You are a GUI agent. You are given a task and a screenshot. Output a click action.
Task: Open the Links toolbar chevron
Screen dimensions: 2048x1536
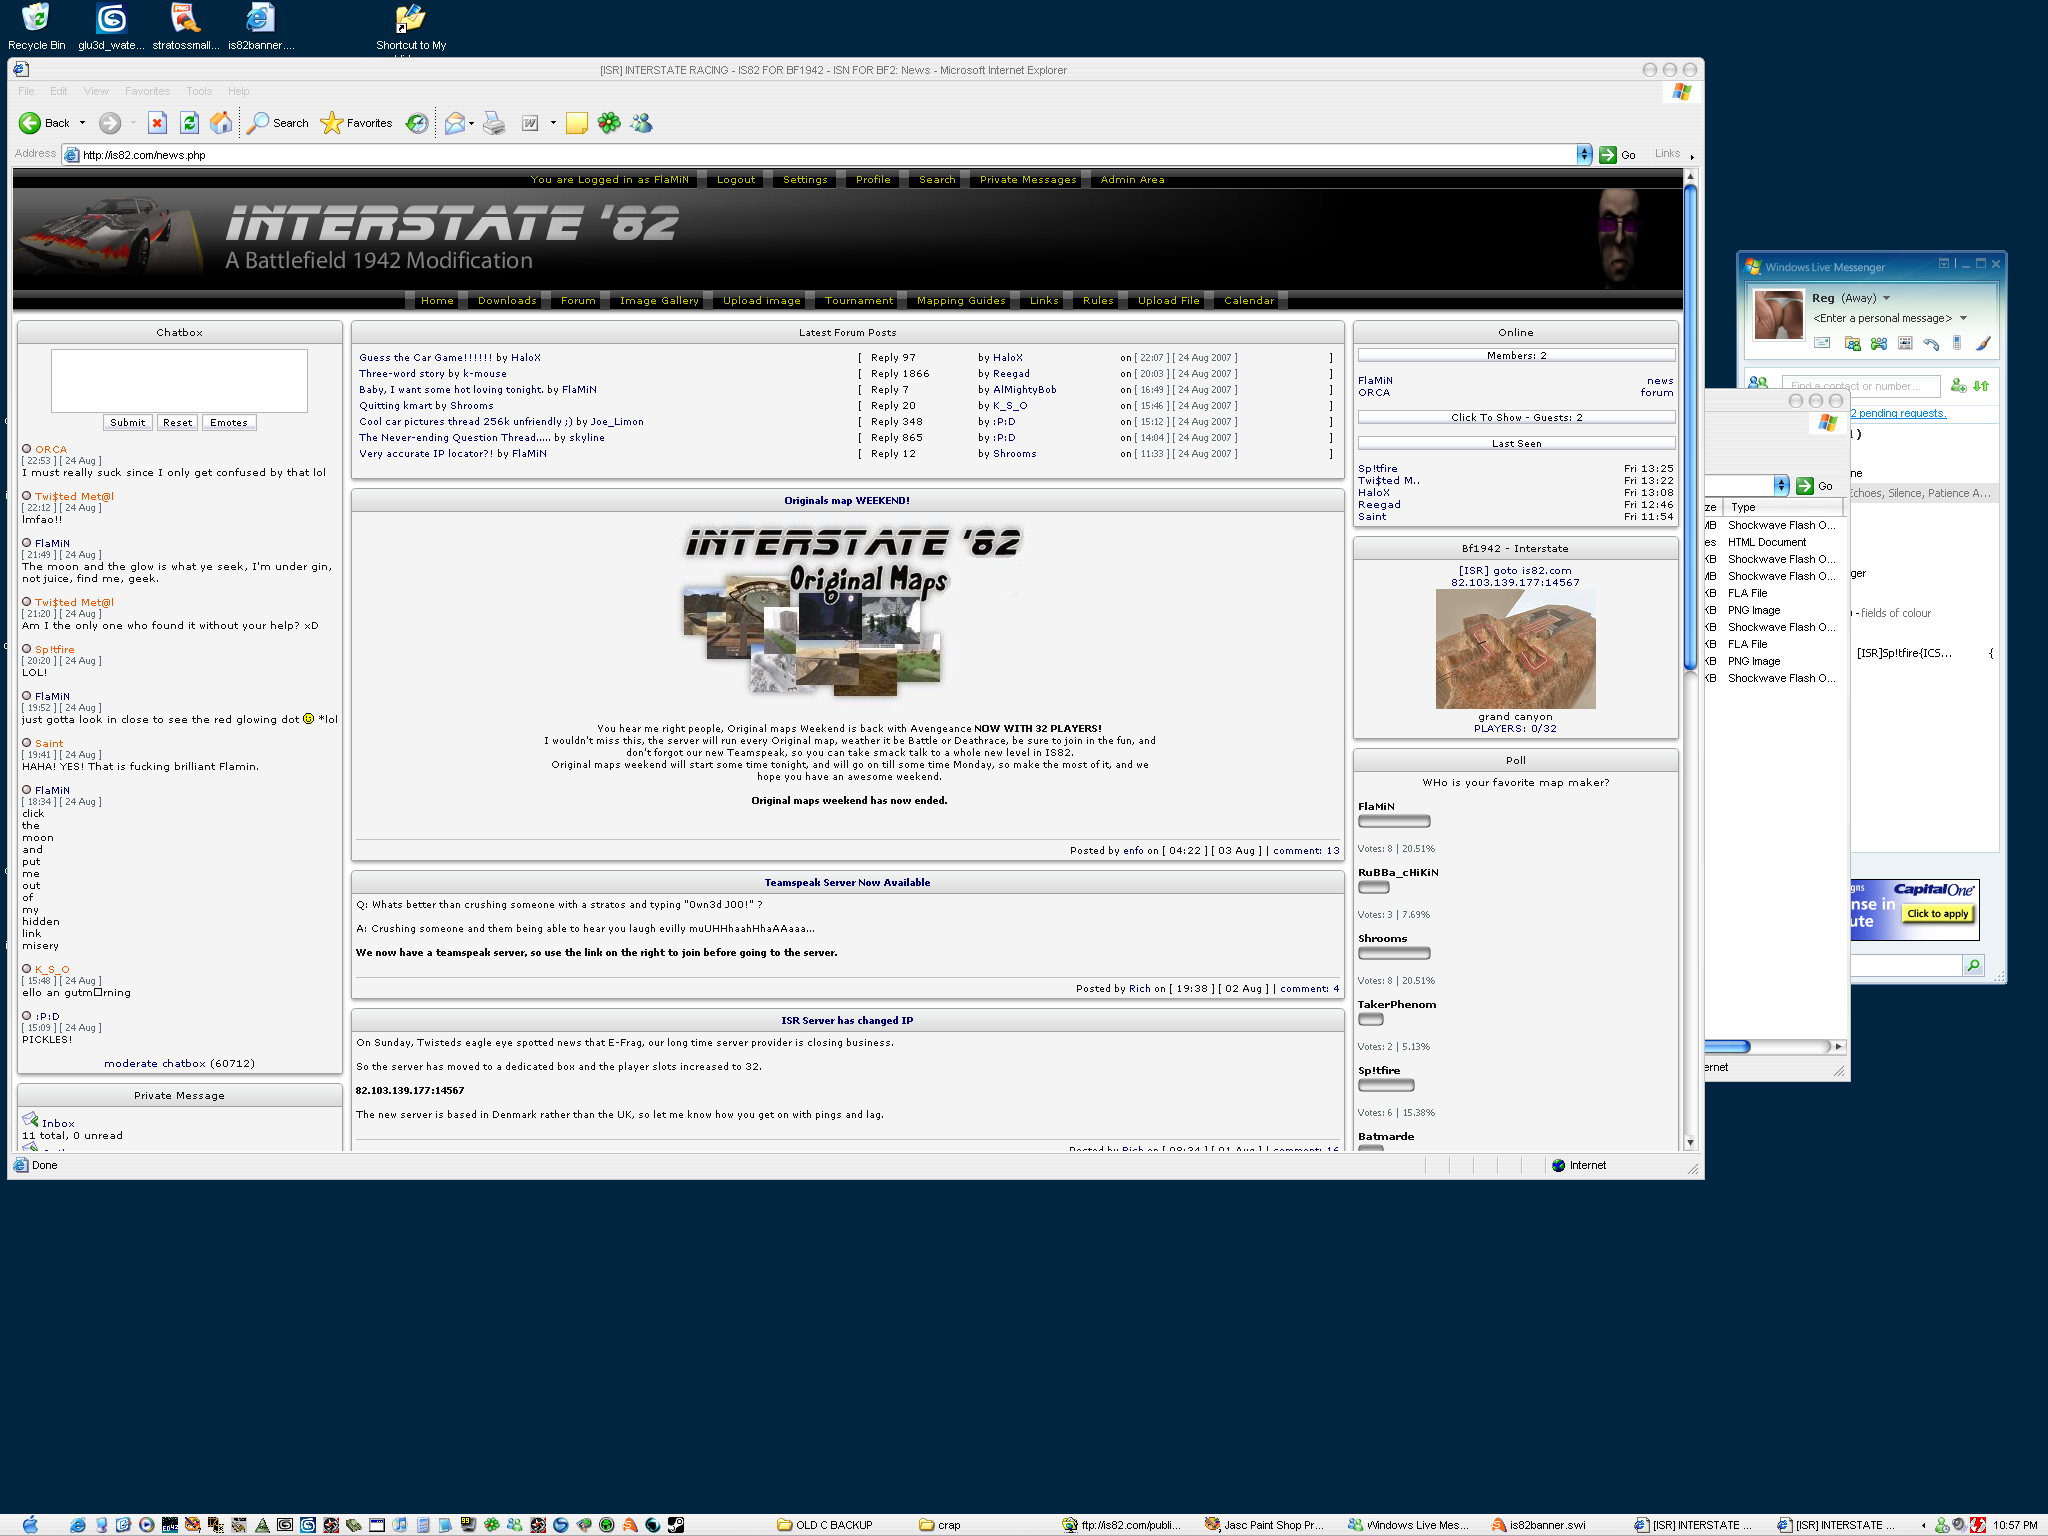pyautogui.click(x=1691, y=156)
